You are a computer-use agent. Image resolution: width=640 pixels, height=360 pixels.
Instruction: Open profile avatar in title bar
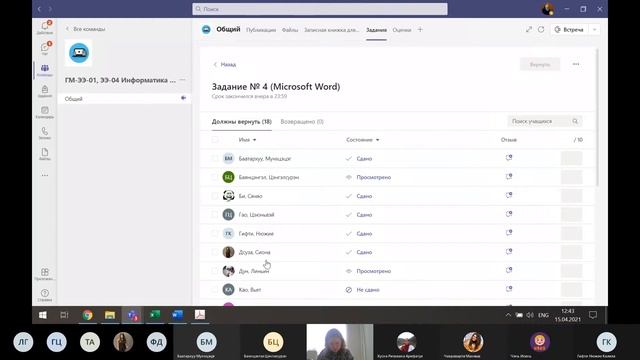click(x=548, y=9)
